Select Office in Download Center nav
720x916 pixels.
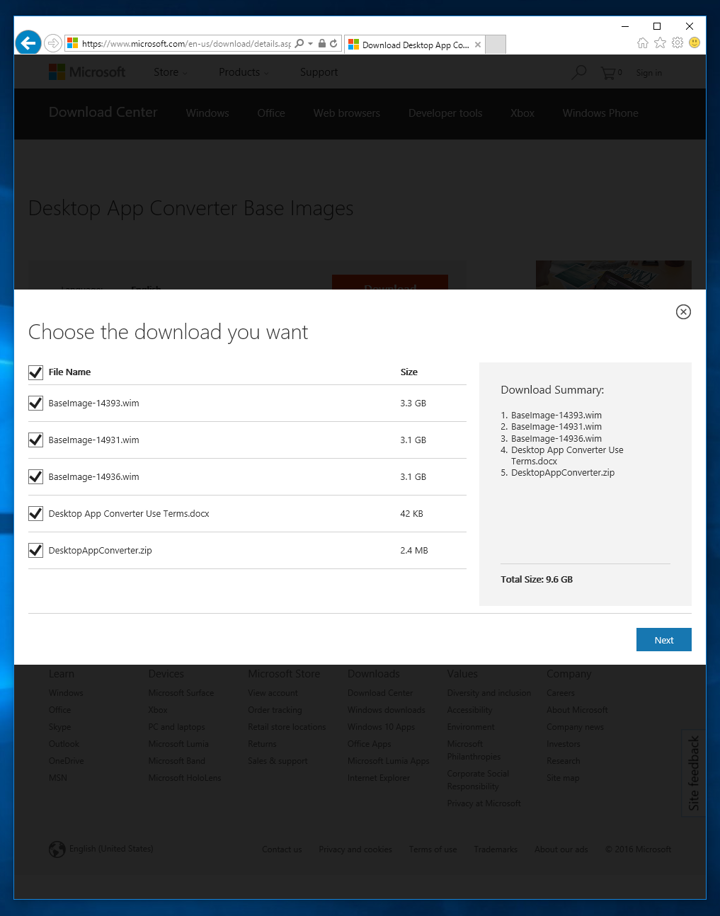pyautogui.click(x=271, y=113)
